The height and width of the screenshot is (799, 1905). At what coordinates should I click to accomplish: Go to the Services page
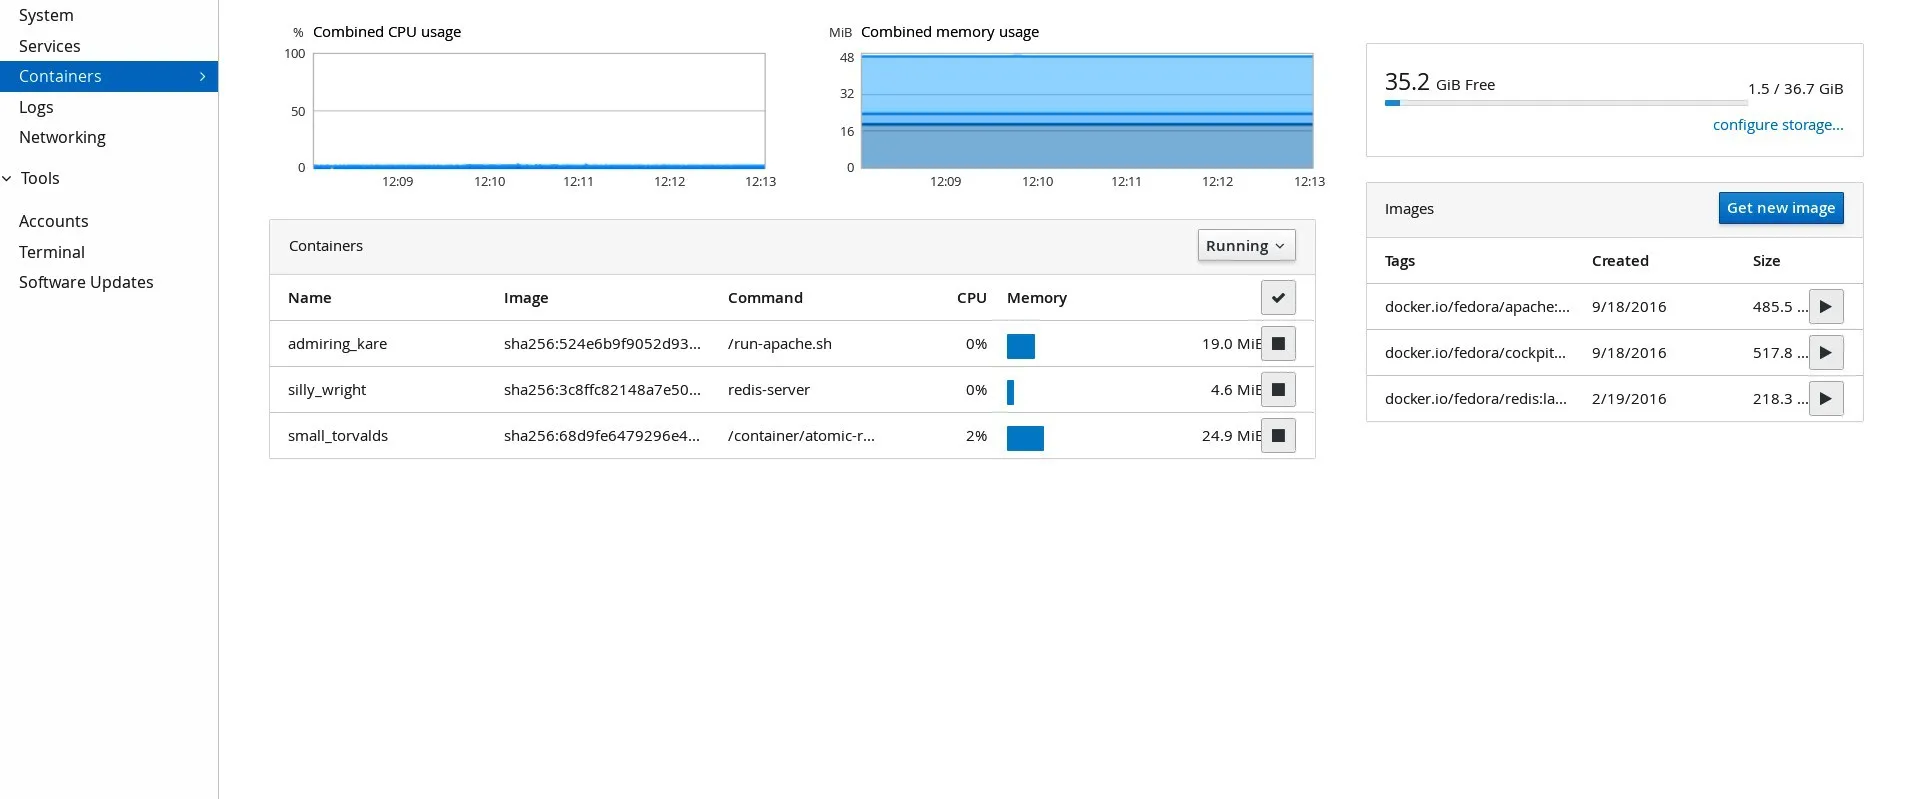pyautogui.click(x=50, y=46)
